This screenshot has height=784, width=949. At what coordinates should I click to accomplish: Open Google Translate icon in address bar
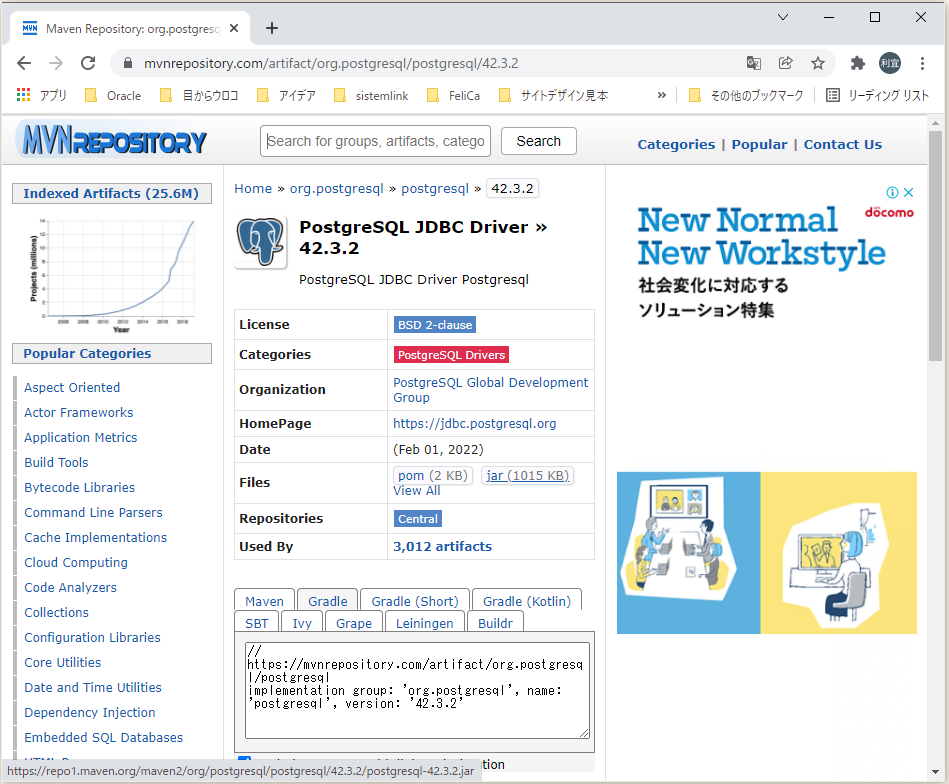click(x=753, y=62)
